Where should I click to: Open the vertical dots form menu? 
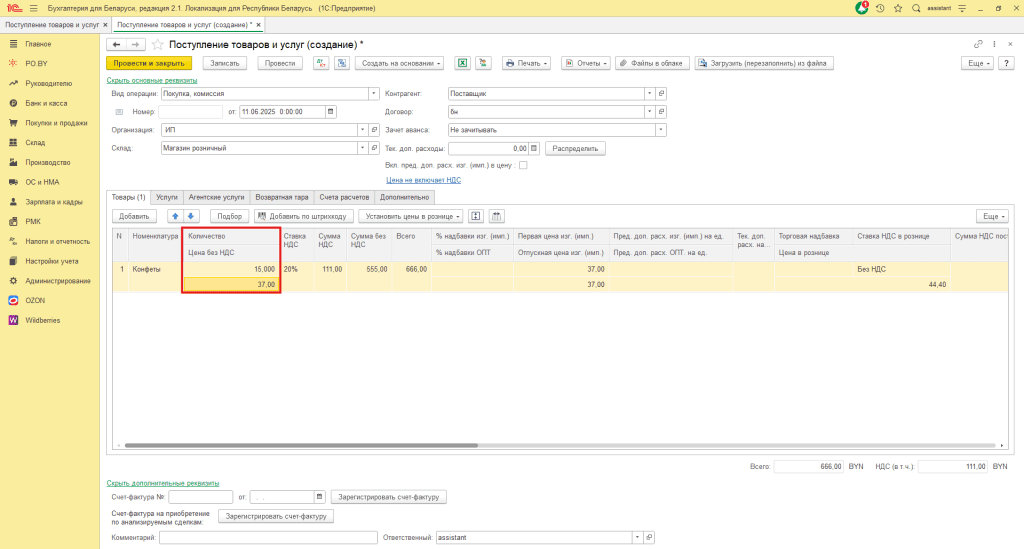pyautogui.click(x=994, y=44)
